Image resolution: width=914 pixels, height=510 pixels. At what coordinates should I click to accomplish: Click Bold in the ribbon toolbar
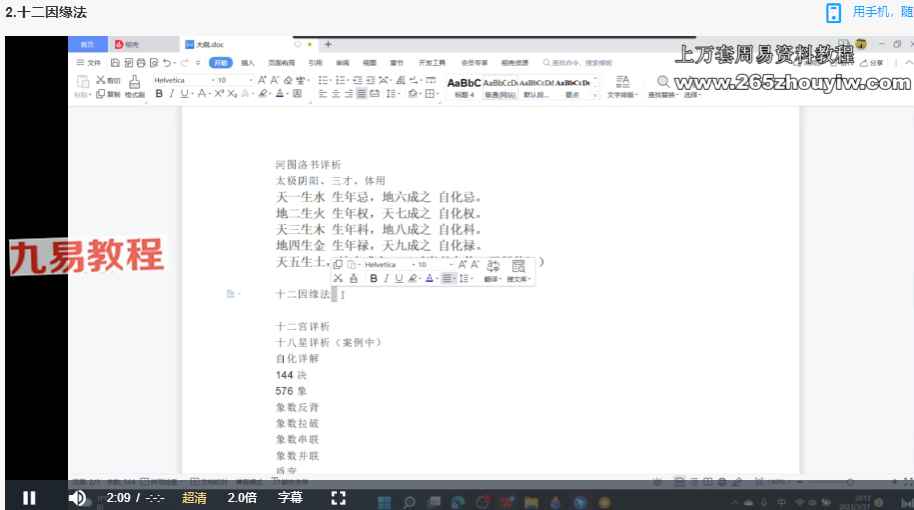pos(159,94)
